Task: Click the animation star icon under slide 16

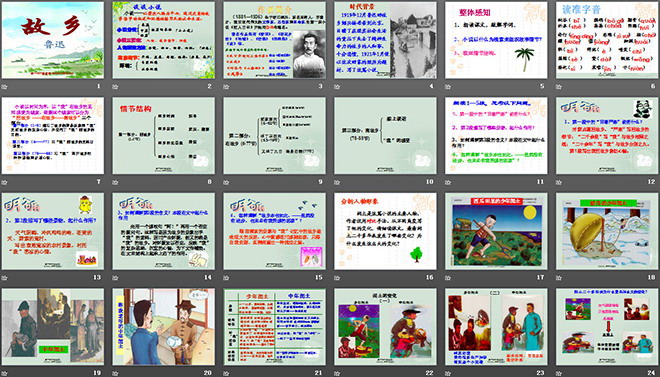Action: click(337, 278)
